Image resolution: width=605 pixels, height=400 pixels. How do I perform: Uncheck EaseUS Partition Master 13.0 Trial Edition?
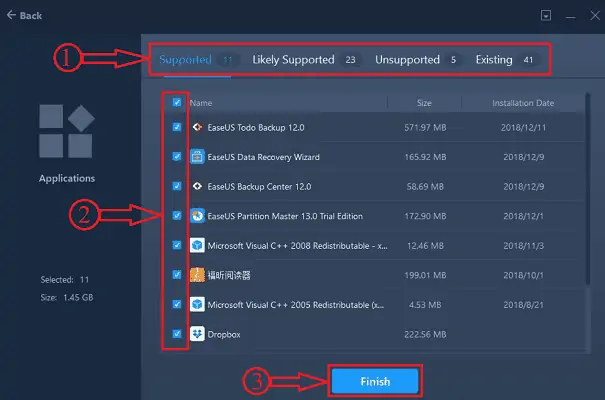pyautogui.click(x=177, y=216)
